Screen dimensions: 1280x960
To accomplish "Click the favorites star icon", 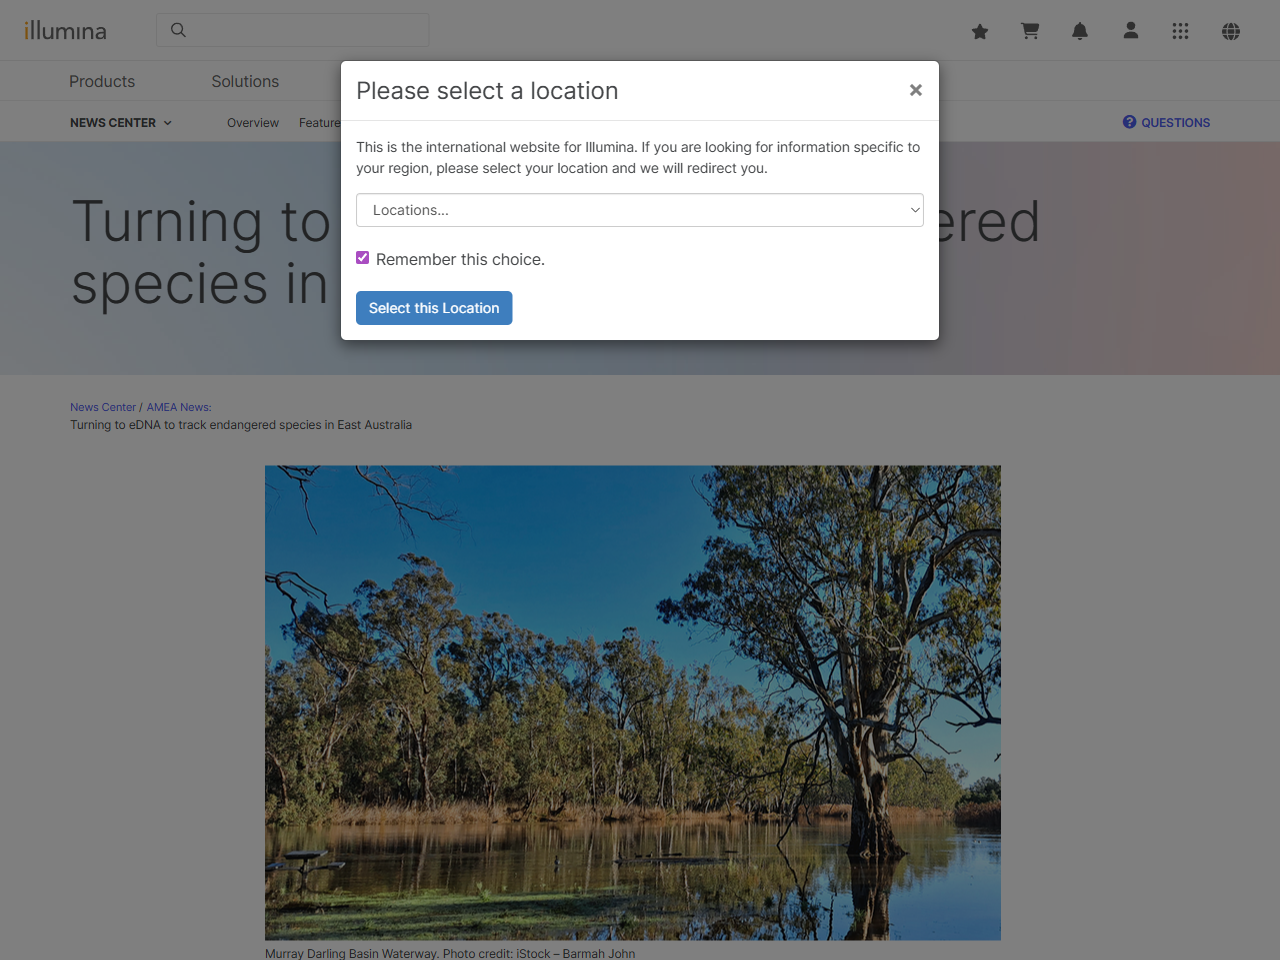I will pos(980,31).
